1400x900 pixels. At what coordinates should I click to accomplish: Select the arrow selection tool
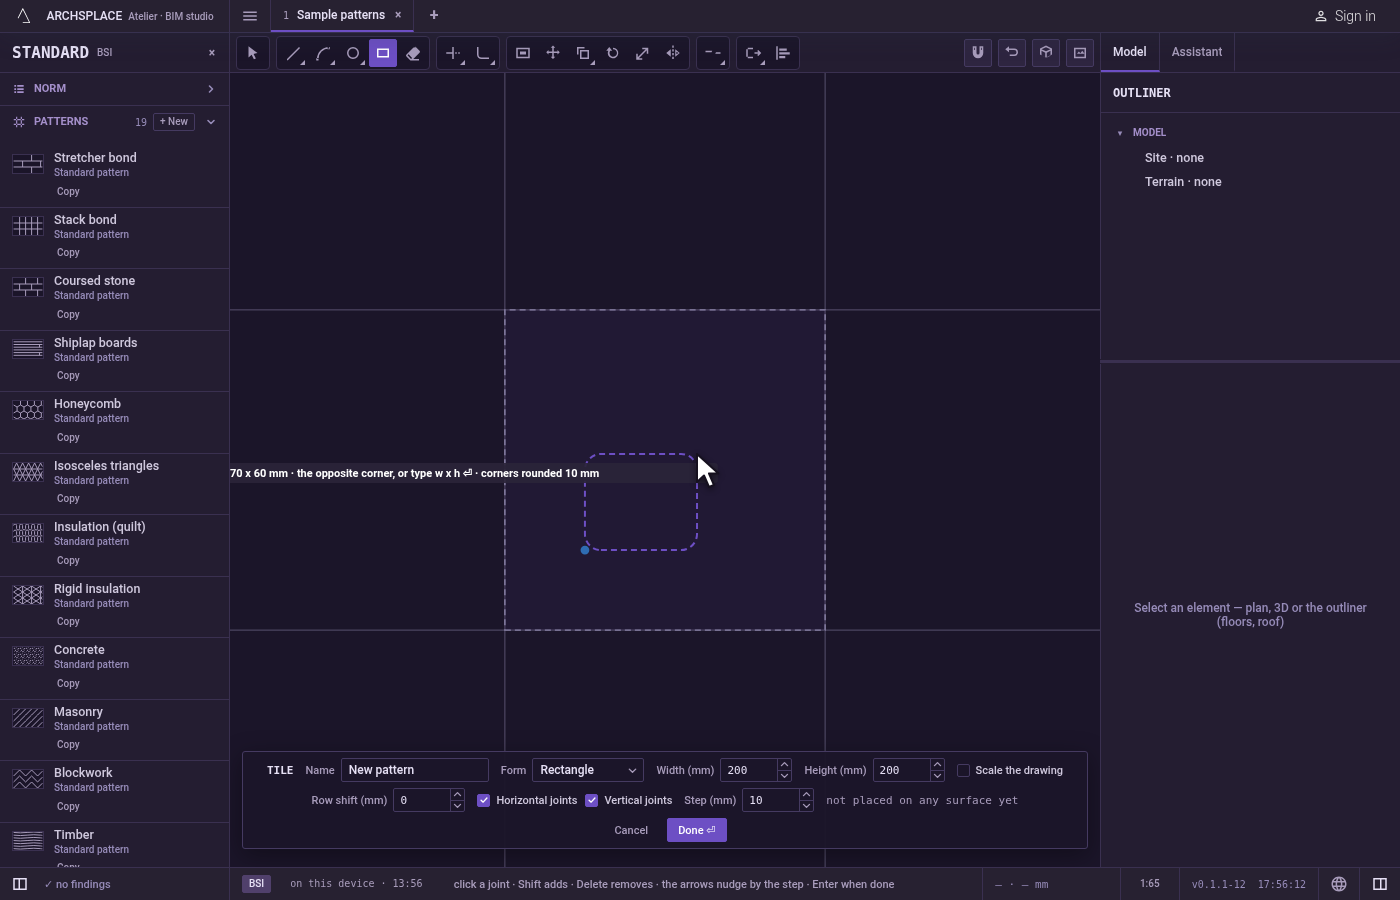(252, 53)
